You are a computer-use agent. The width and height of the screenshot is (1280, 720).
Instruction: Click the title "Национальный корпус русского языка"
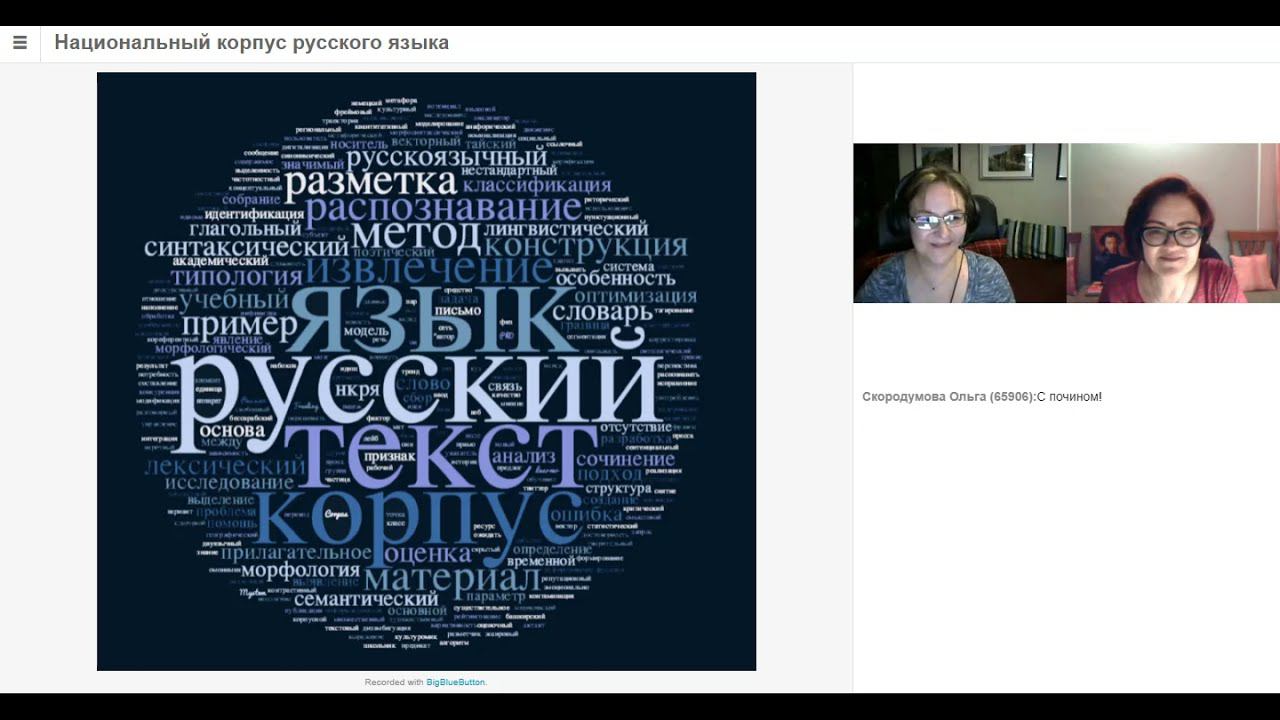pyautogui.click(x=251, y=43)
